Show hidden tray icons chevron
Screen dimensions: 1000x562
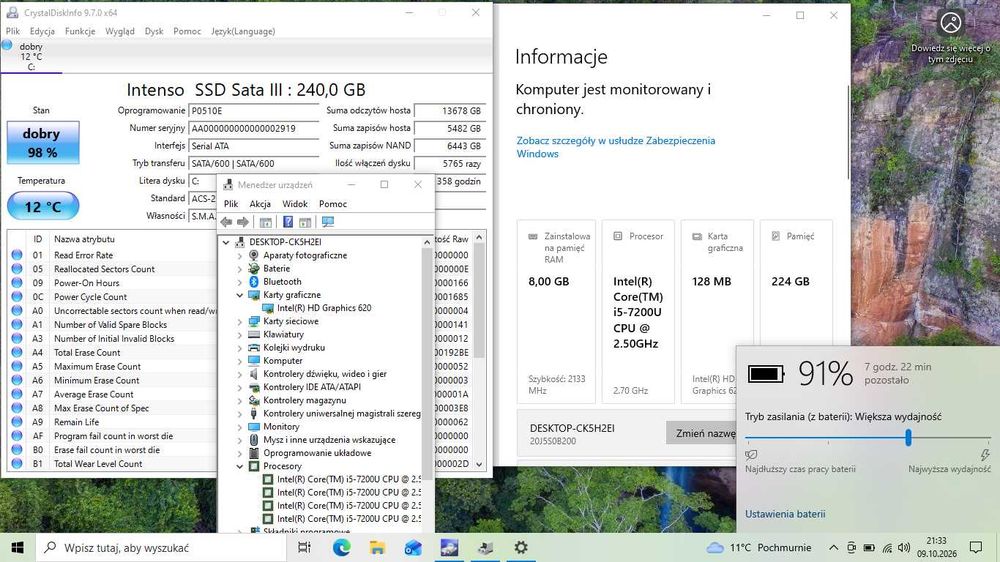coord(834,547)
